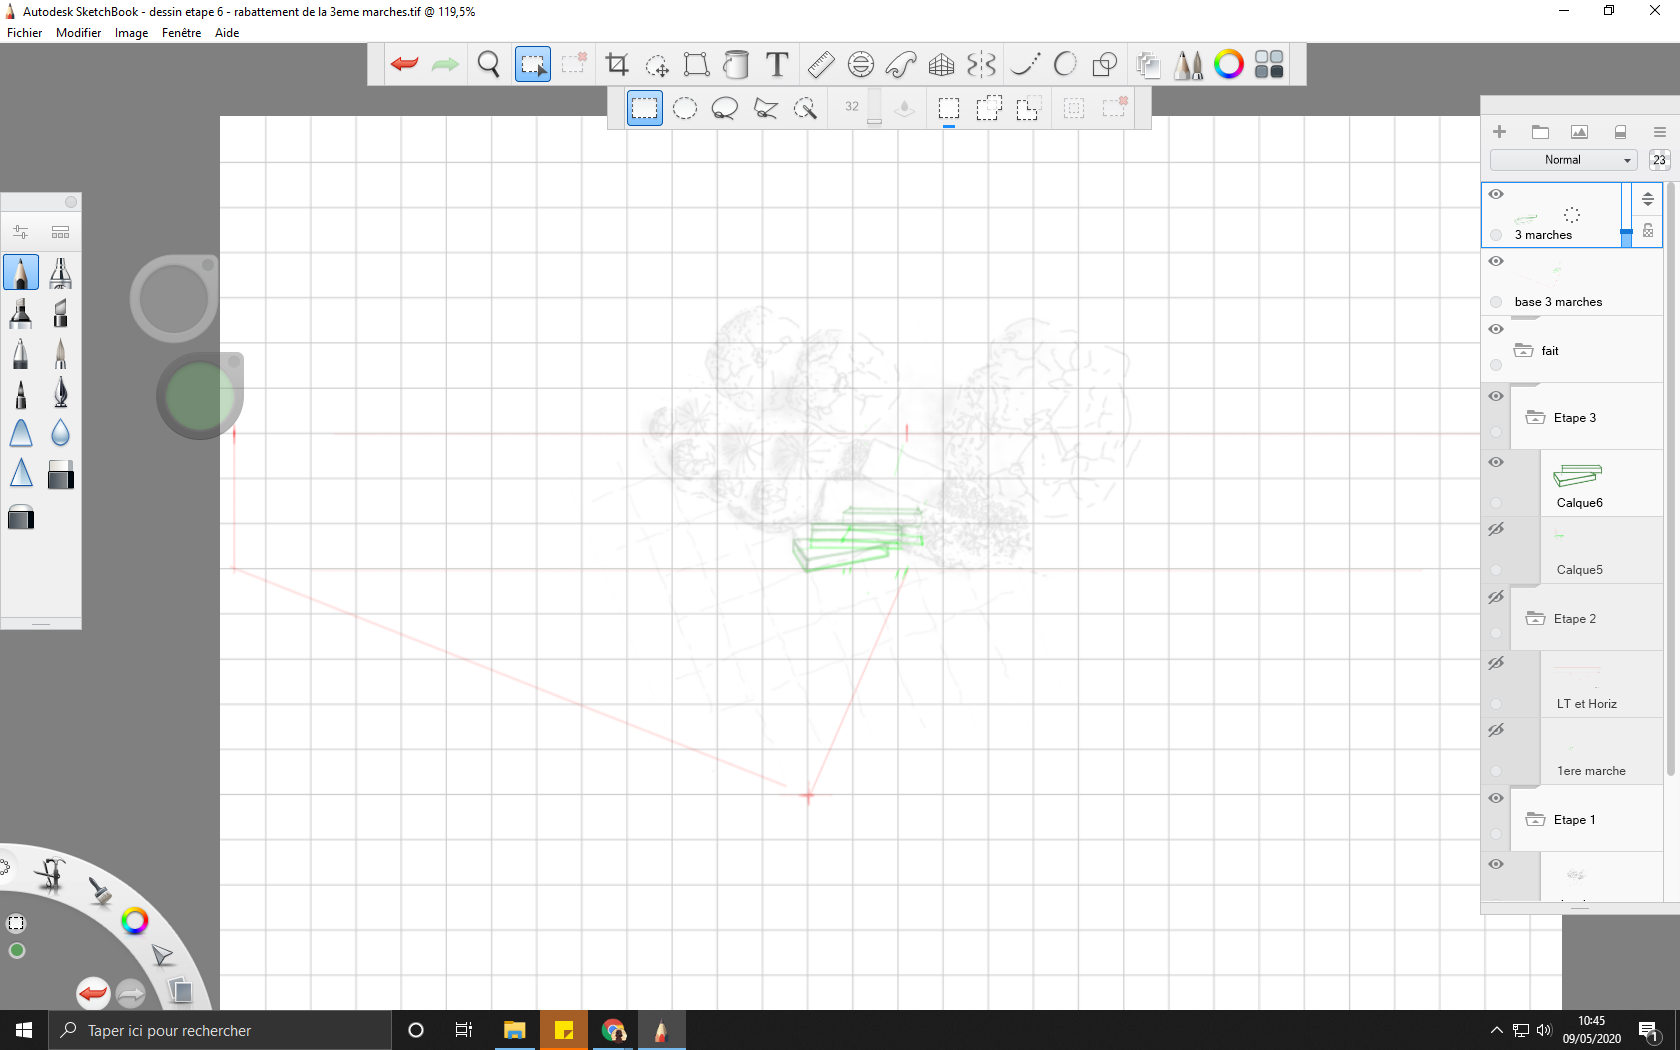Hide the '3 marches' layer
The height and width of the screenshot is (1050, 1680).
(x=1496, y=194)
